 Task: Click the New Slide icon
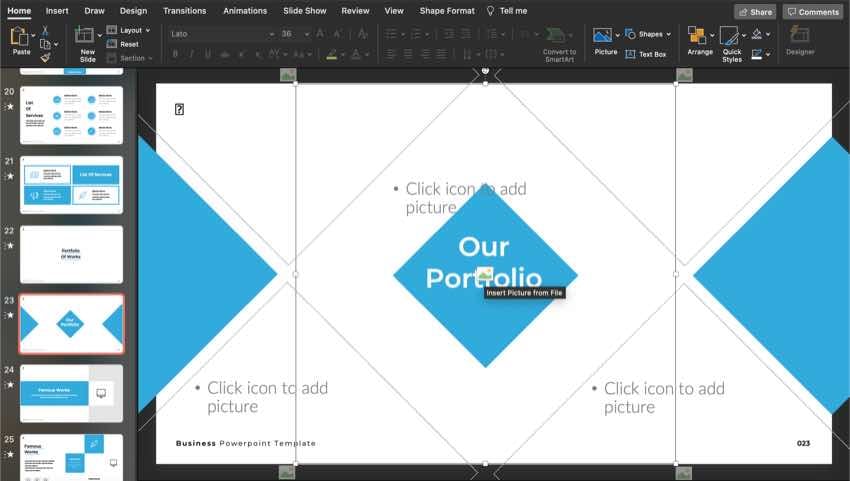87,38
